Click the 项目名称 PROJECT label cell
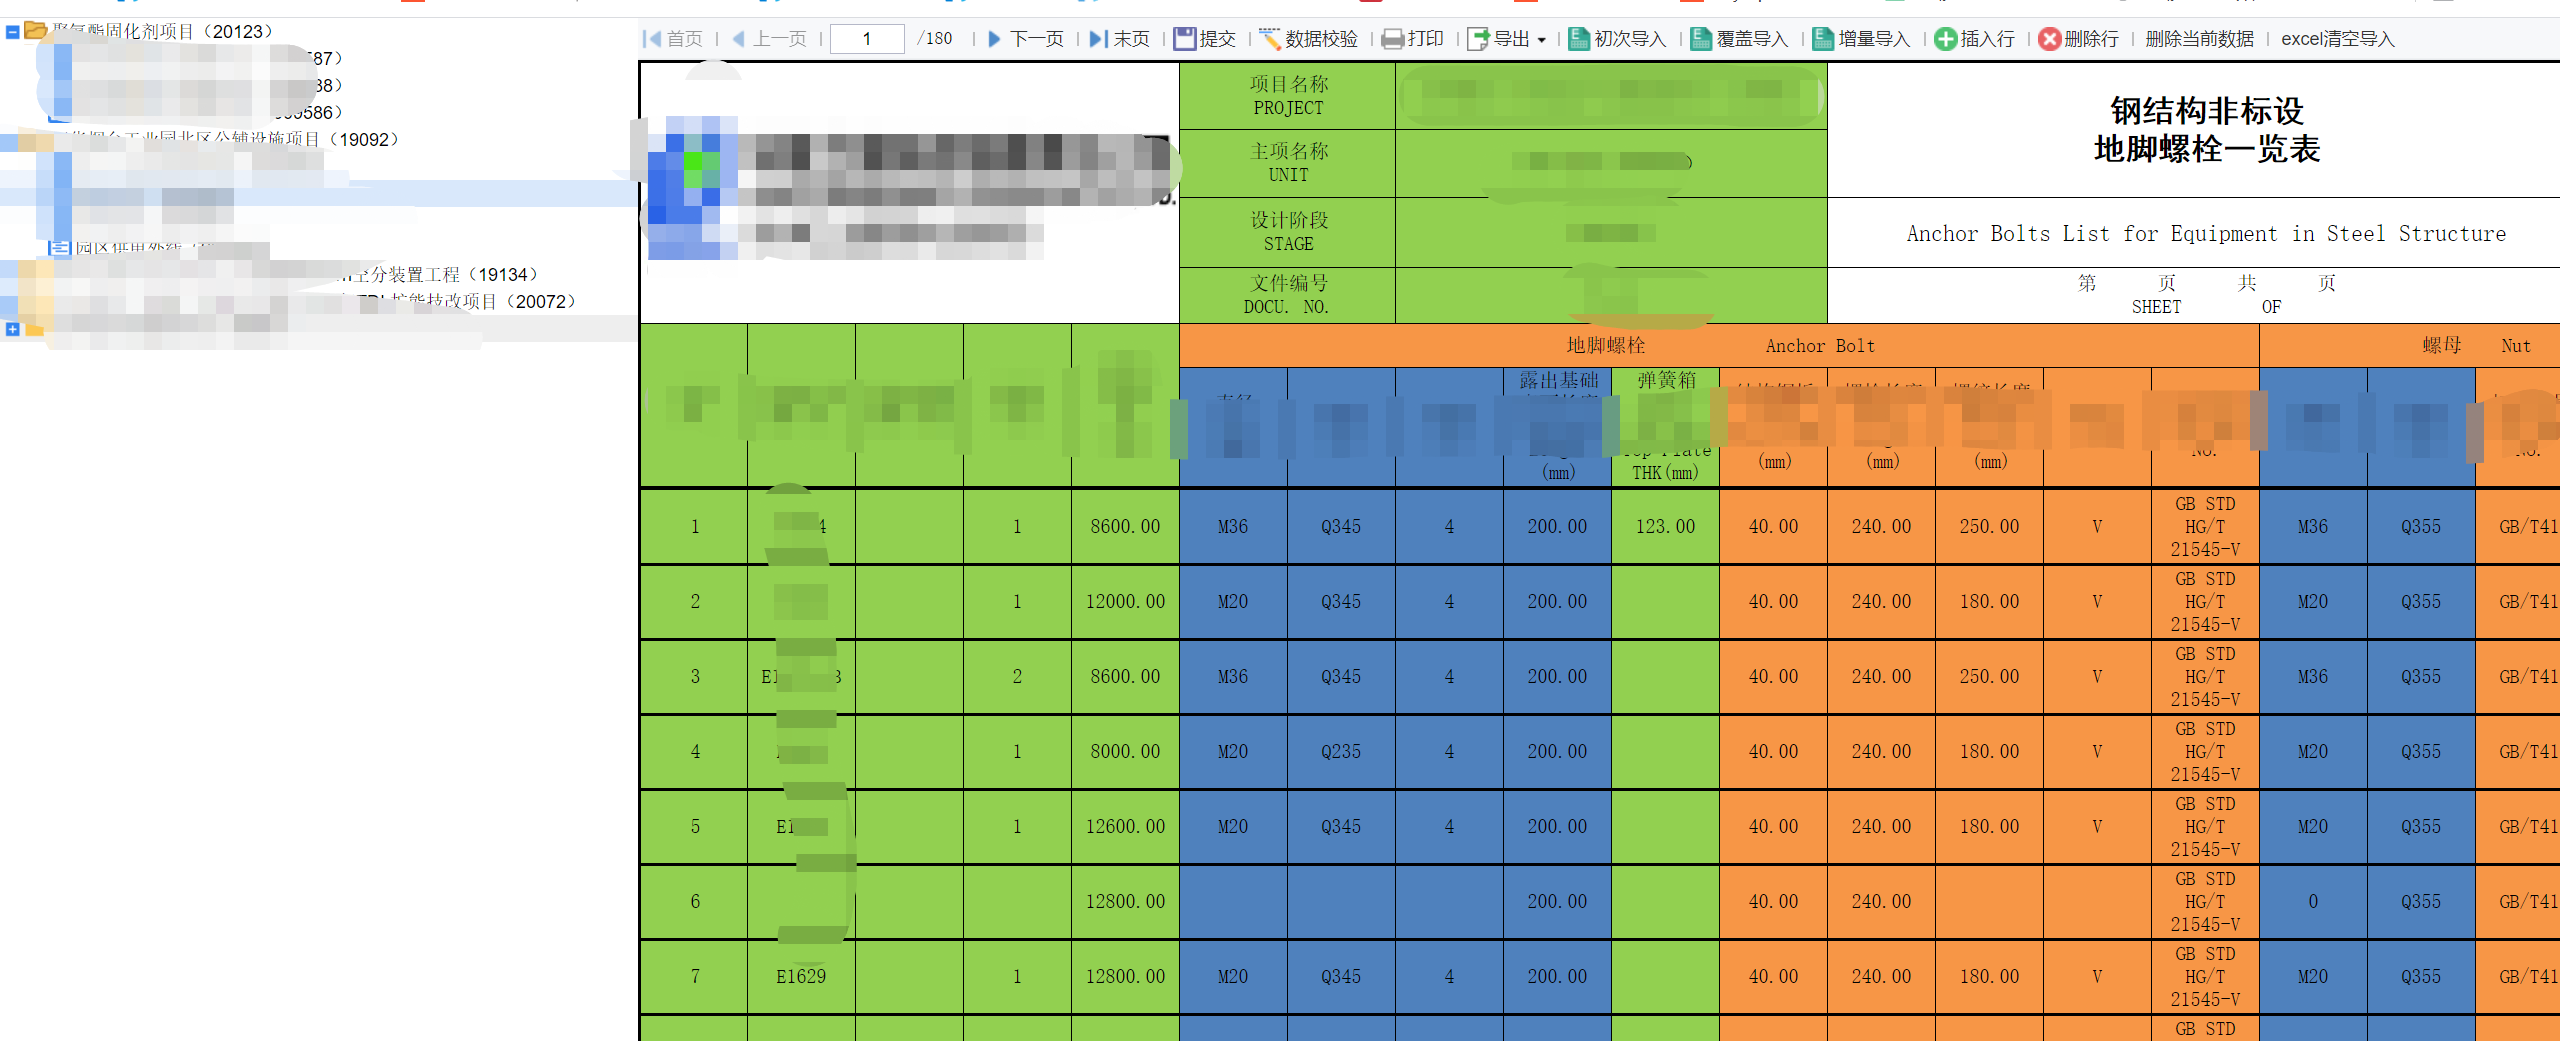The width and height of the screenshot is (2560, 1041). click(1288, 96)
